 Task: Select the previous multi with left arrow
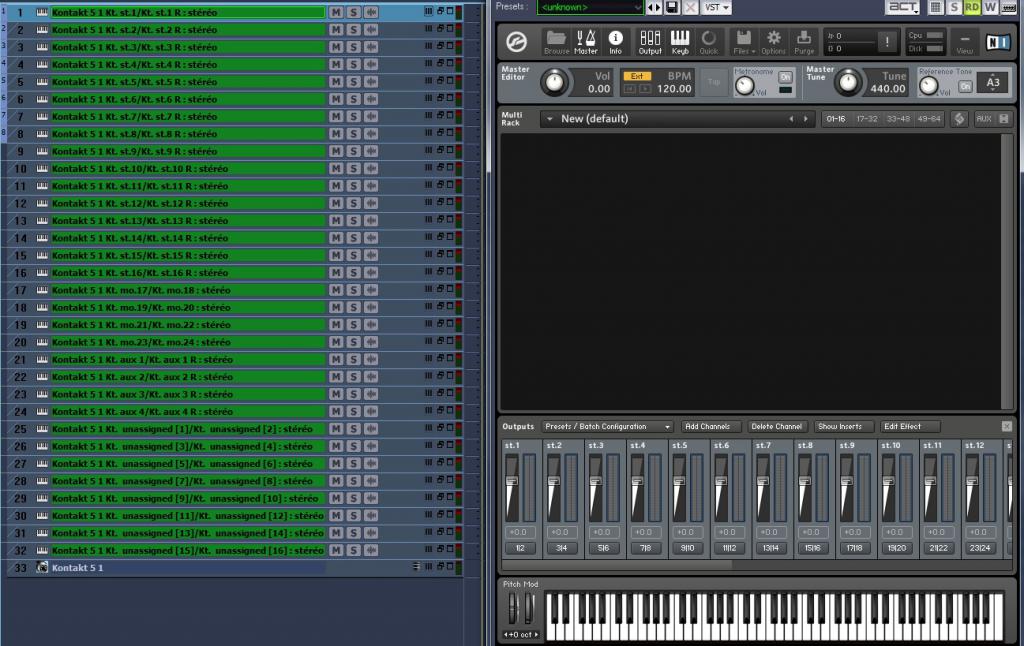(791, 119)
